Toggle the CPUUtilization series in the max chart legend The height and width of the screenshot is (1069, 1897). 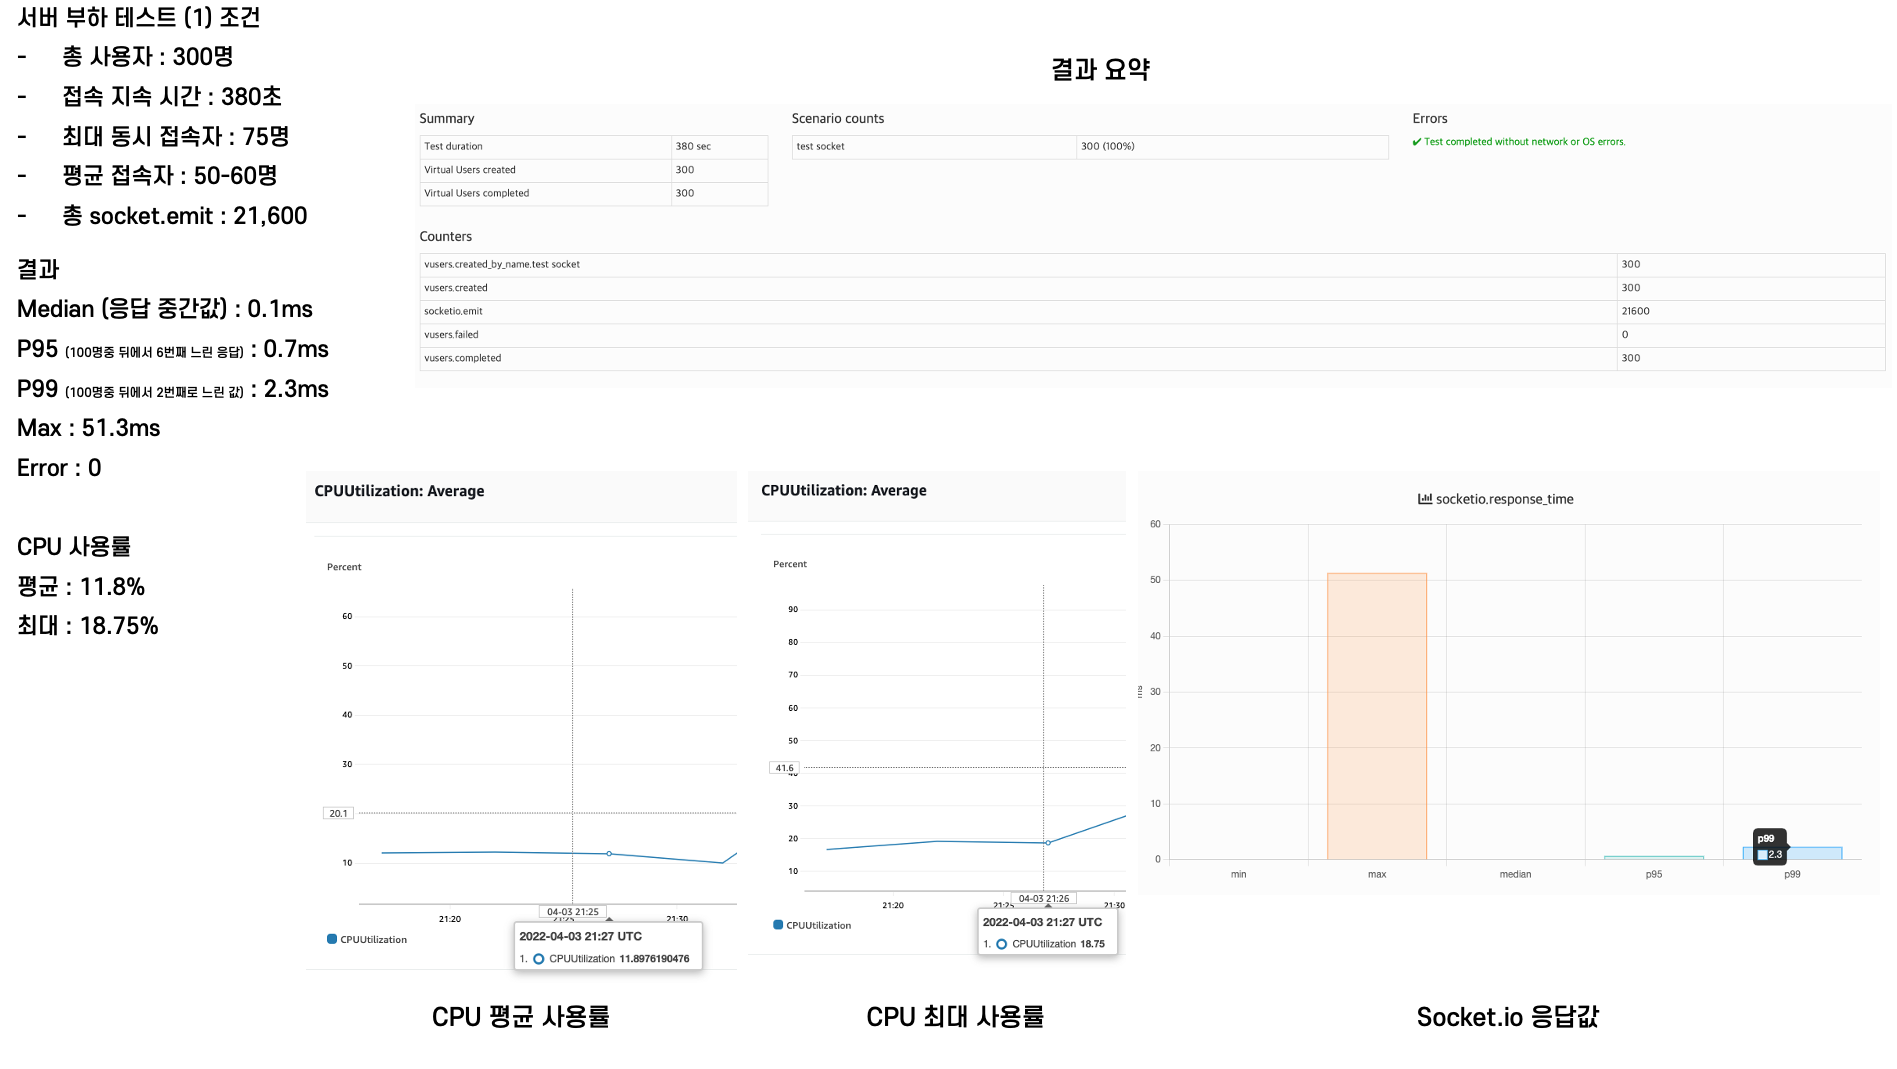820,925
